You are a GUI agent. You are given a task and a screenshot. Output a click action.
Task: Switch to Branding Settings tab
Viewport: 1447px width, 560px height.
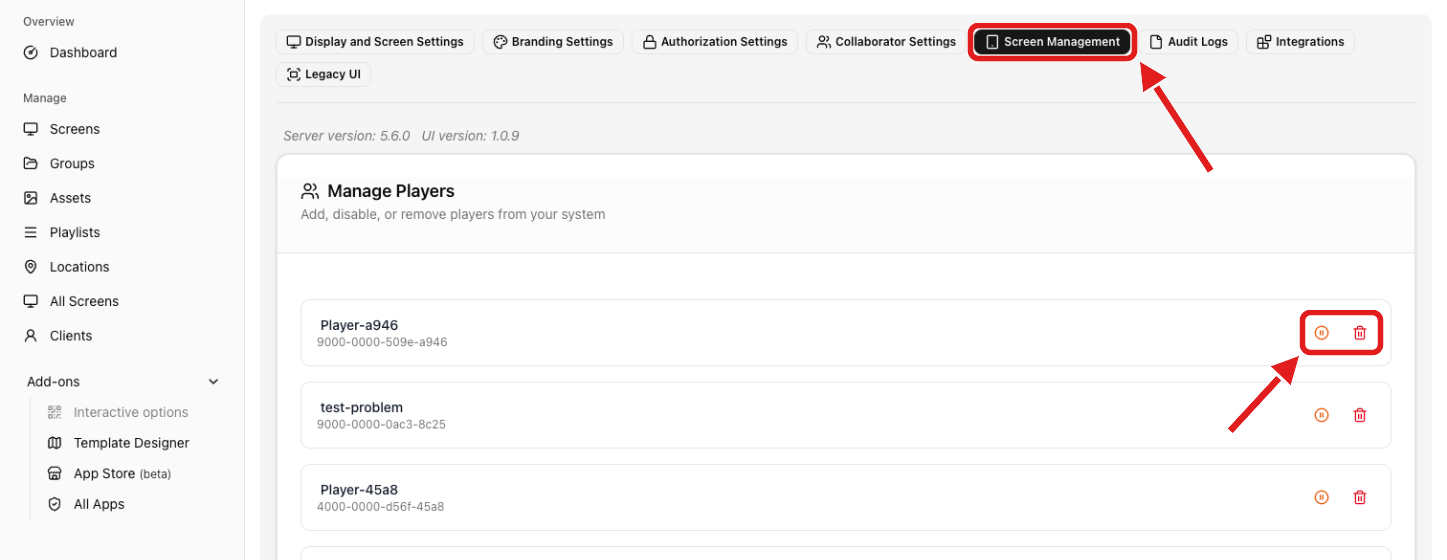coord(553,42)
